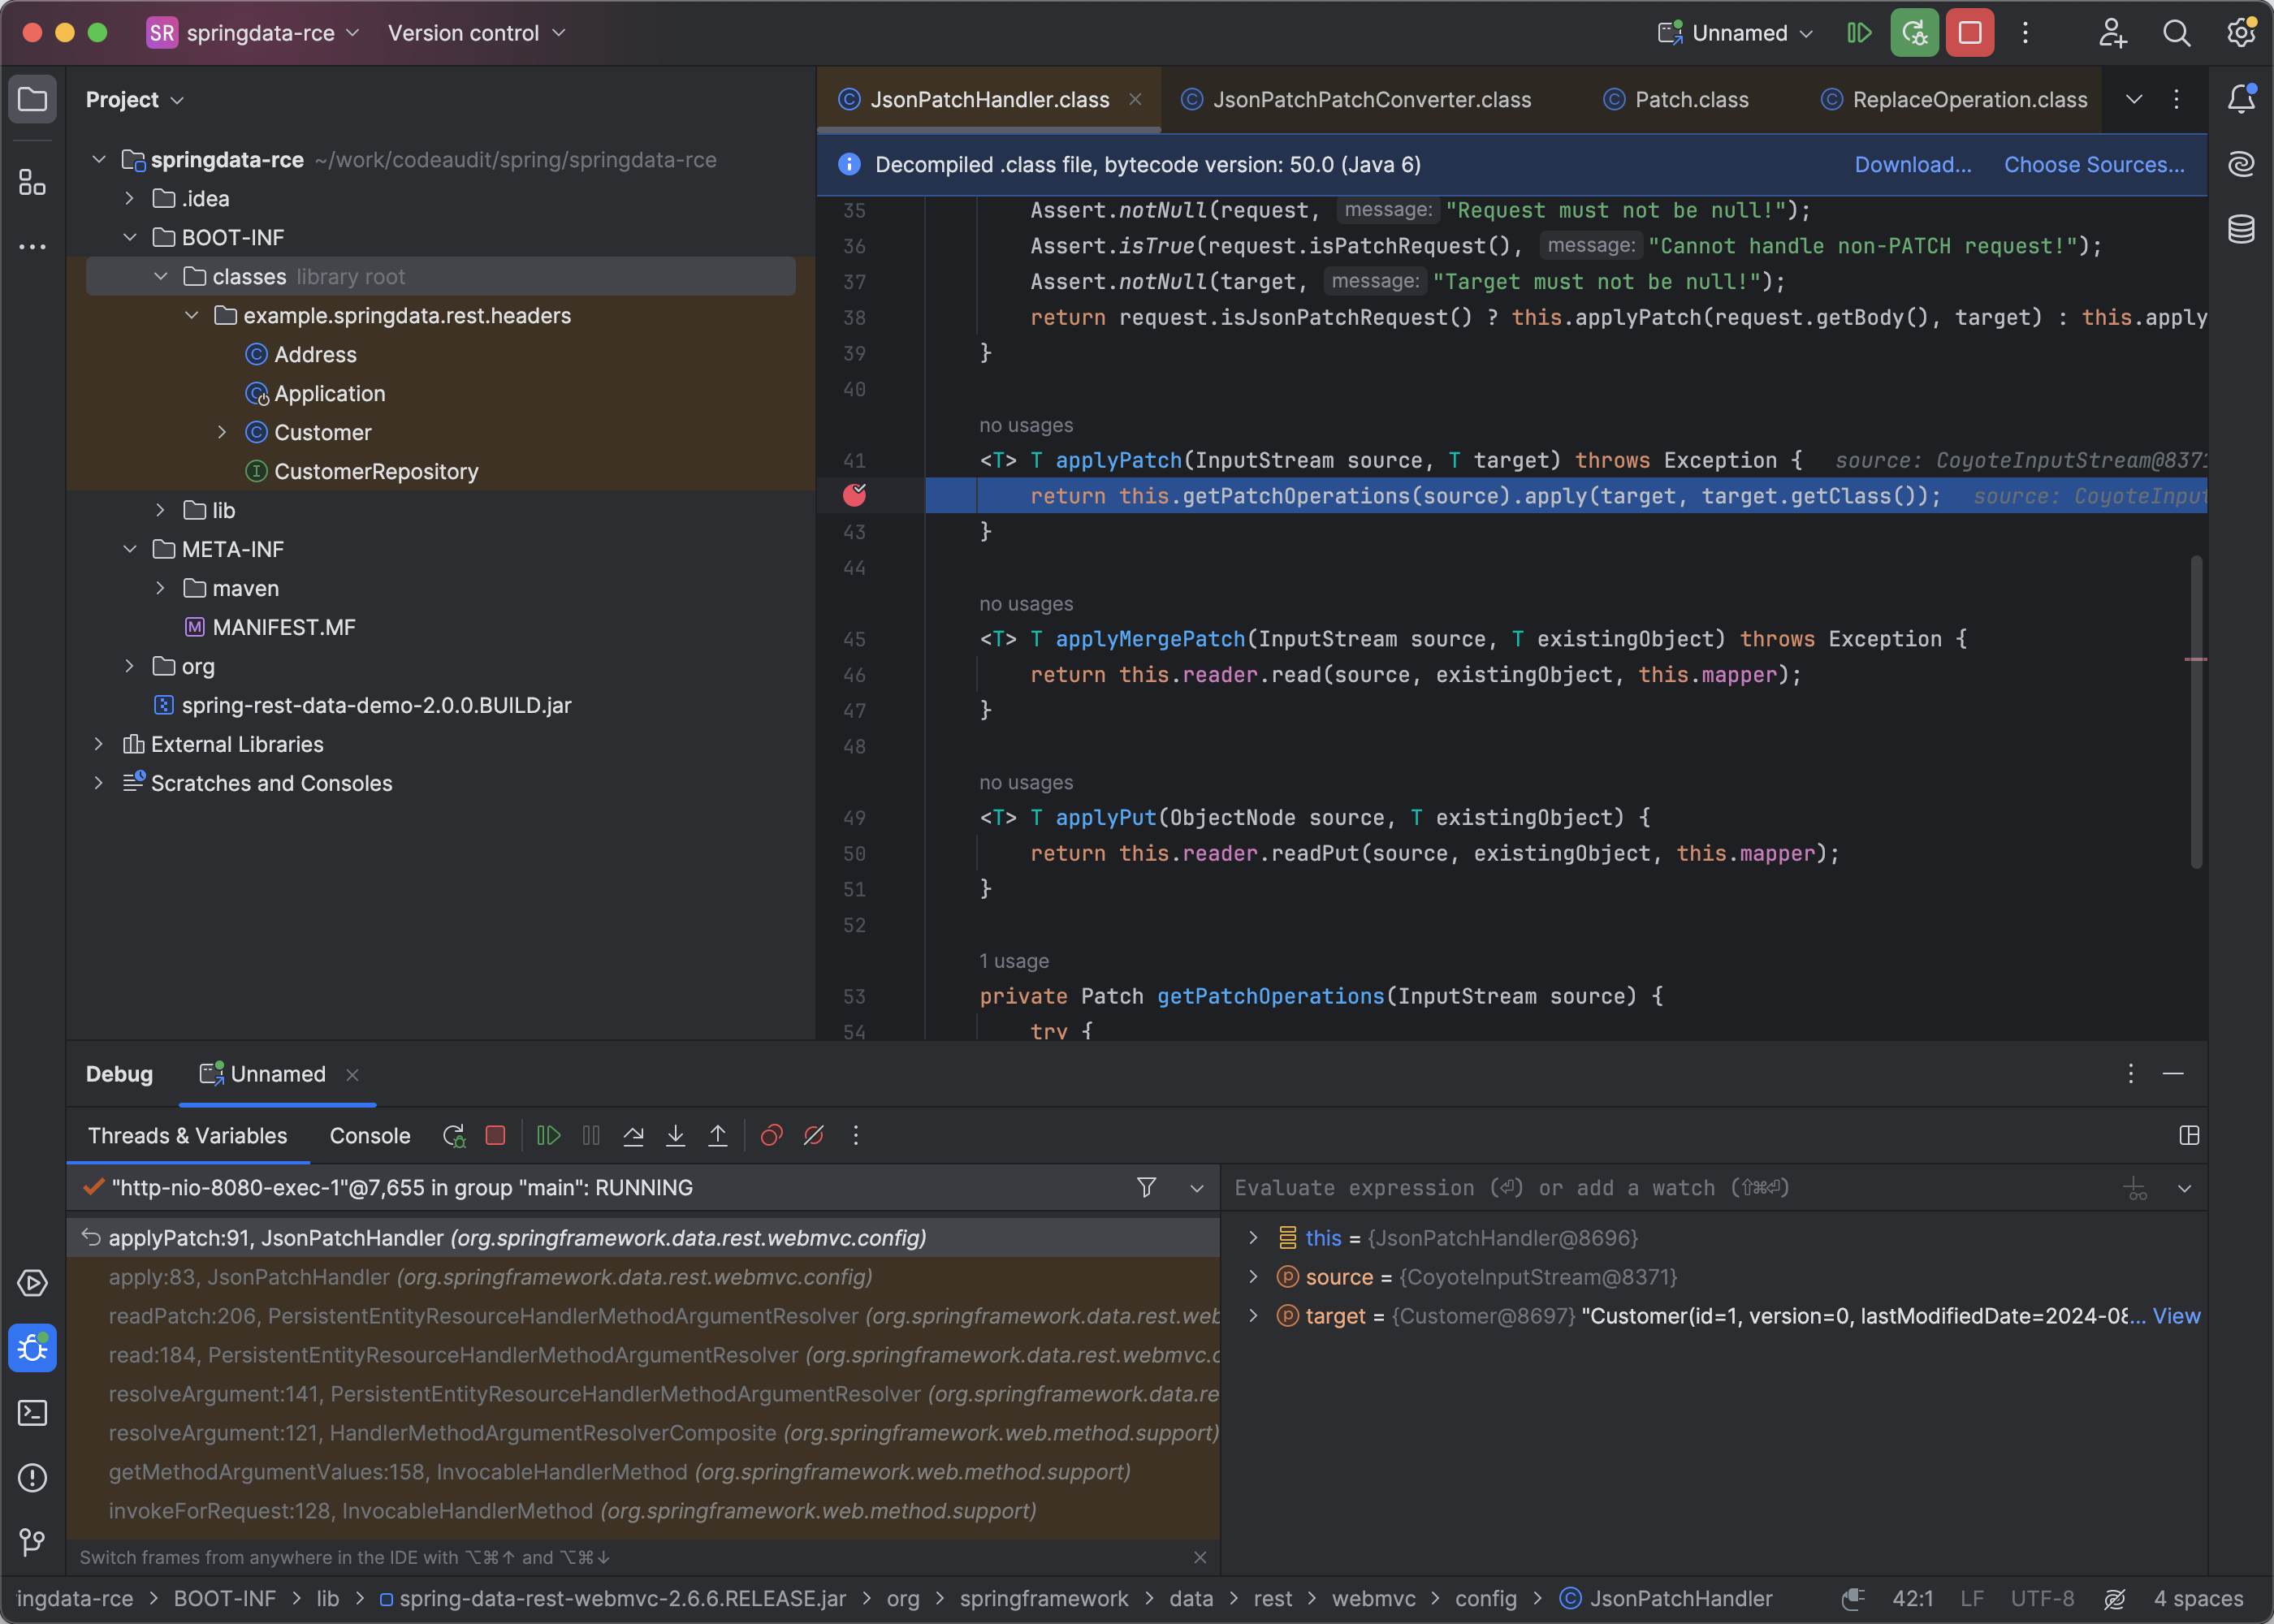Expand the Customer class node
The height and width of the screenshot is (1624, 2274).
[x=222, y=432]
